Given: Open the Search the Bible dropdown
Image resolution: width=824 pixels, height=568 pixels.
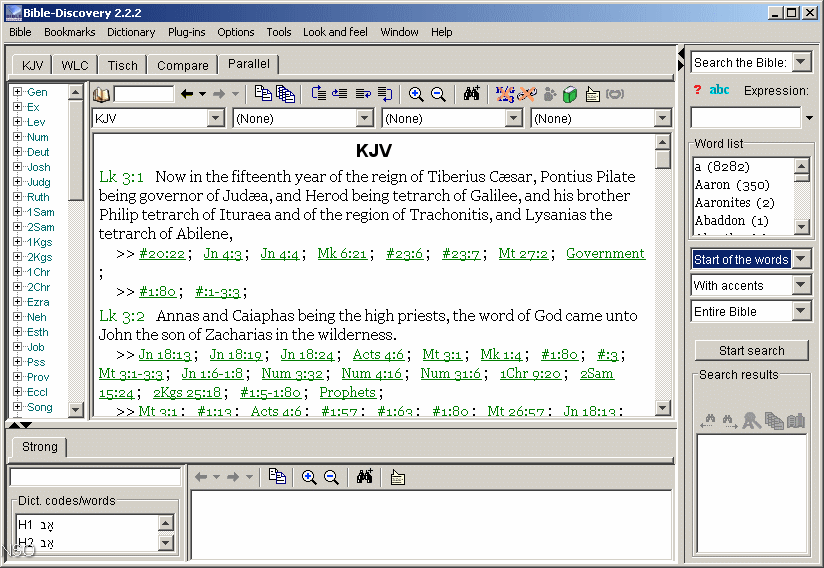Looking at the screenshot, I should [x=801, y=62].
